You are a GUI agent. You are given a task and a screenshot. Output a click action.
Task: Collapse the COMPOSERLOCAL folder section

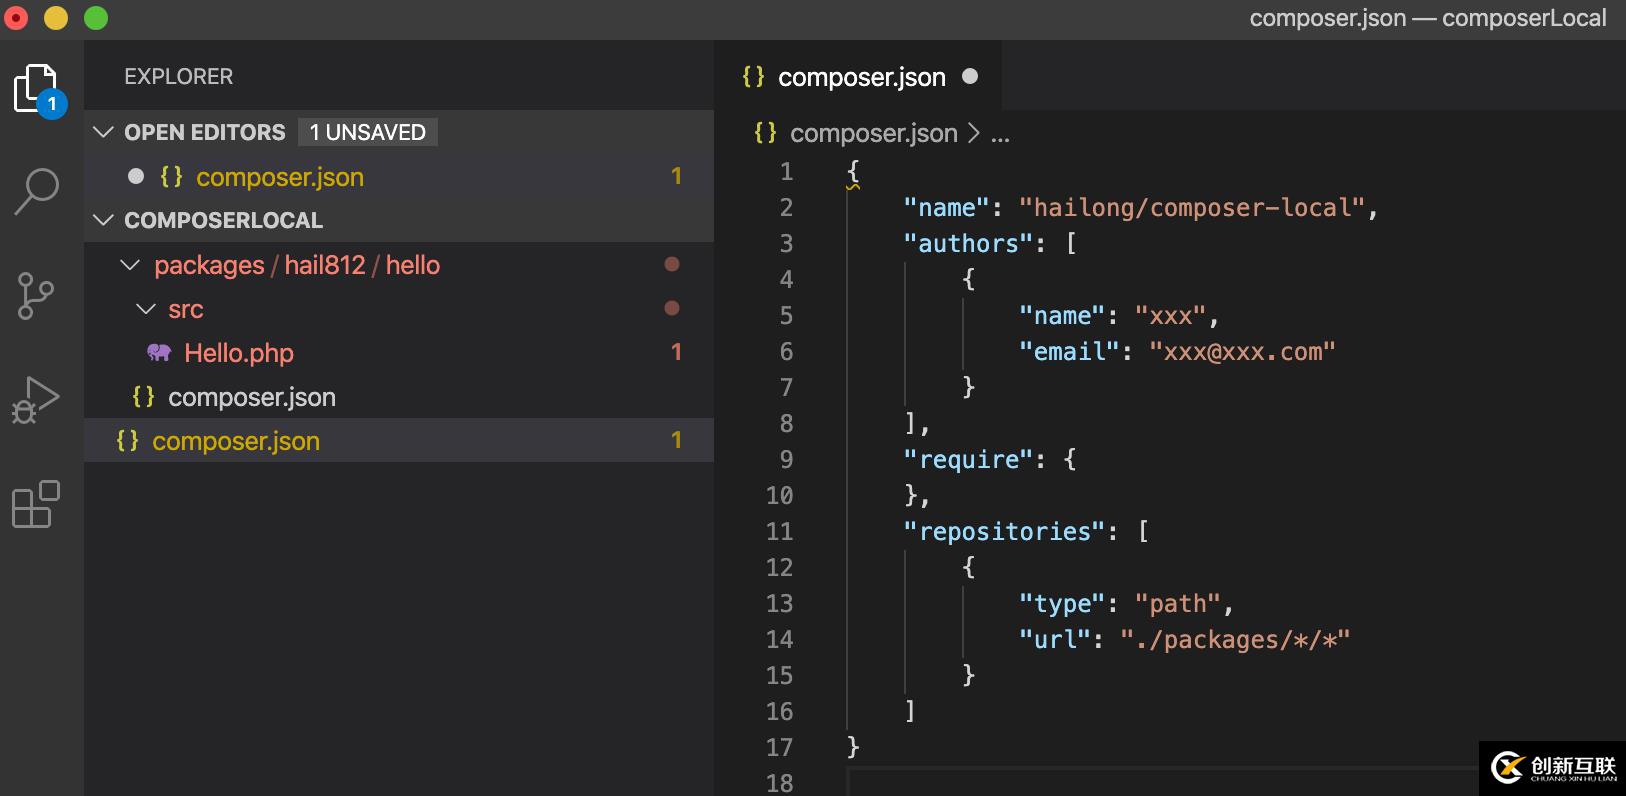point(103,220)
